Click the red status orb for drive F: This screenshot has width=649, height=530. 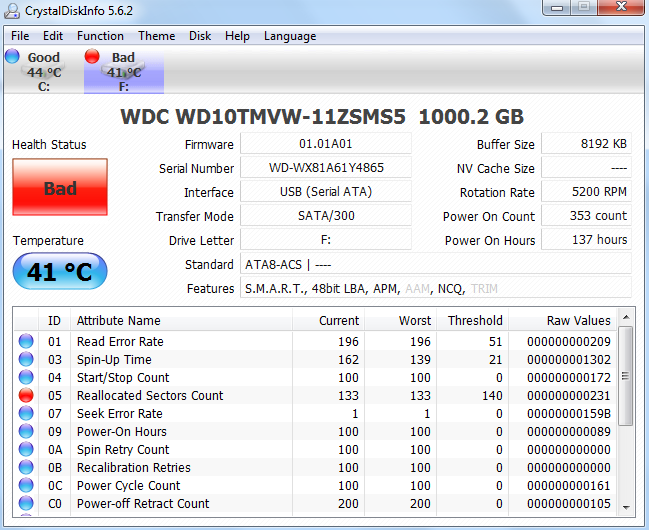(x=92, y=56)
